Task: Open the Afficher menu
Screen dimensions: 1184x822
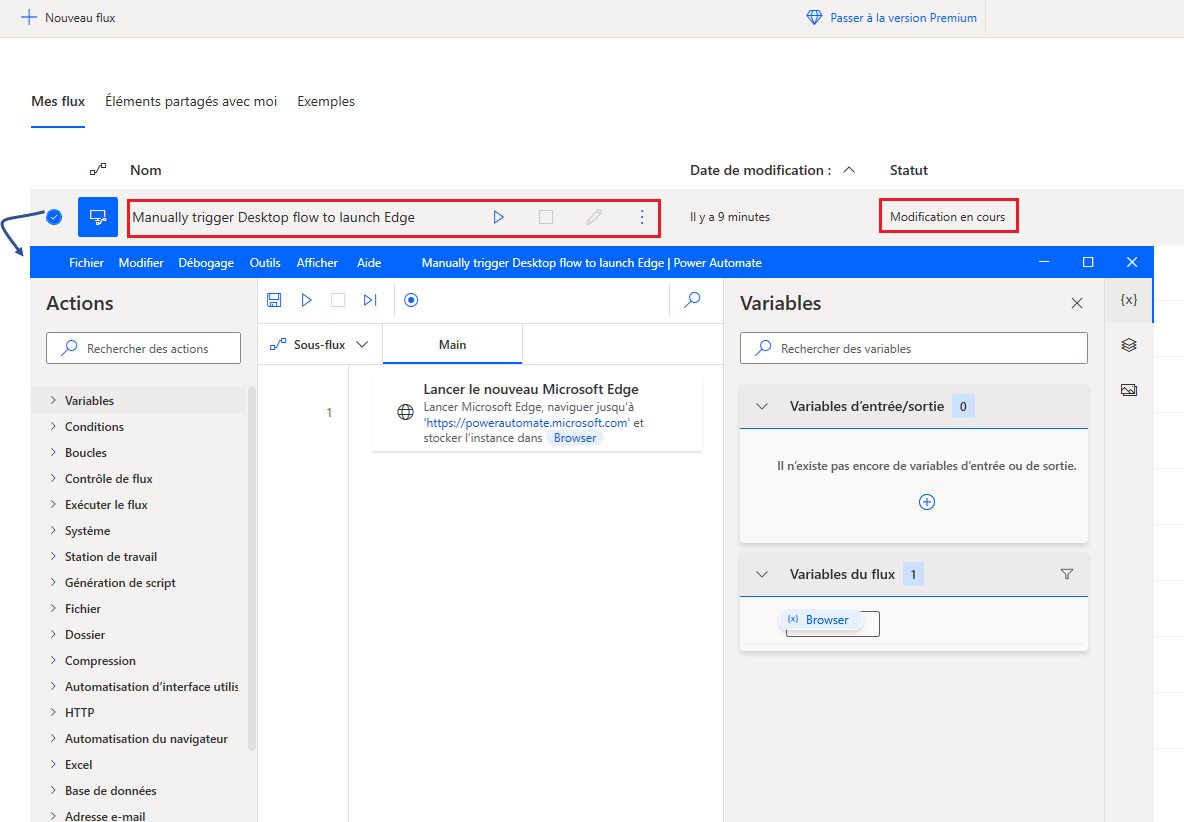Action: tap(317, 263)
